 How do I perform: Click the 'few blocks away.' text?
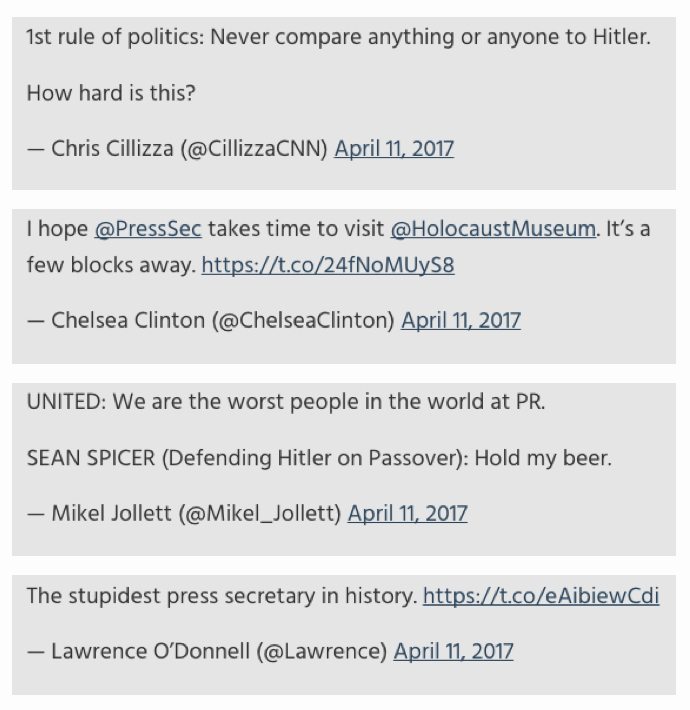[x=111, y=265]
